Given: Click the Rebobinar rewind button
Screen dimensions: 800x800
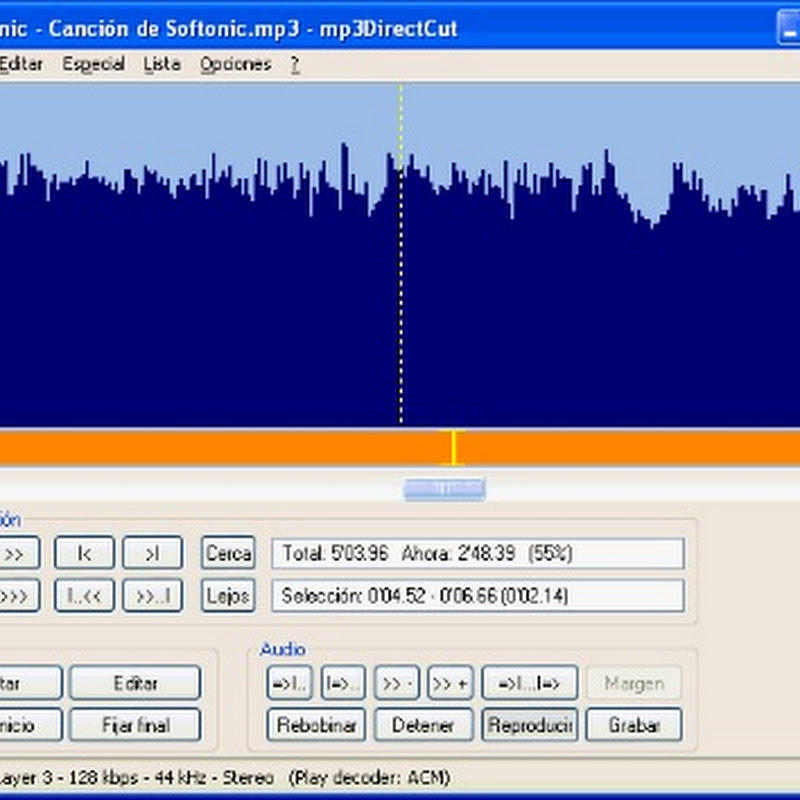Looking at the screenshot, I should [316, 725].
